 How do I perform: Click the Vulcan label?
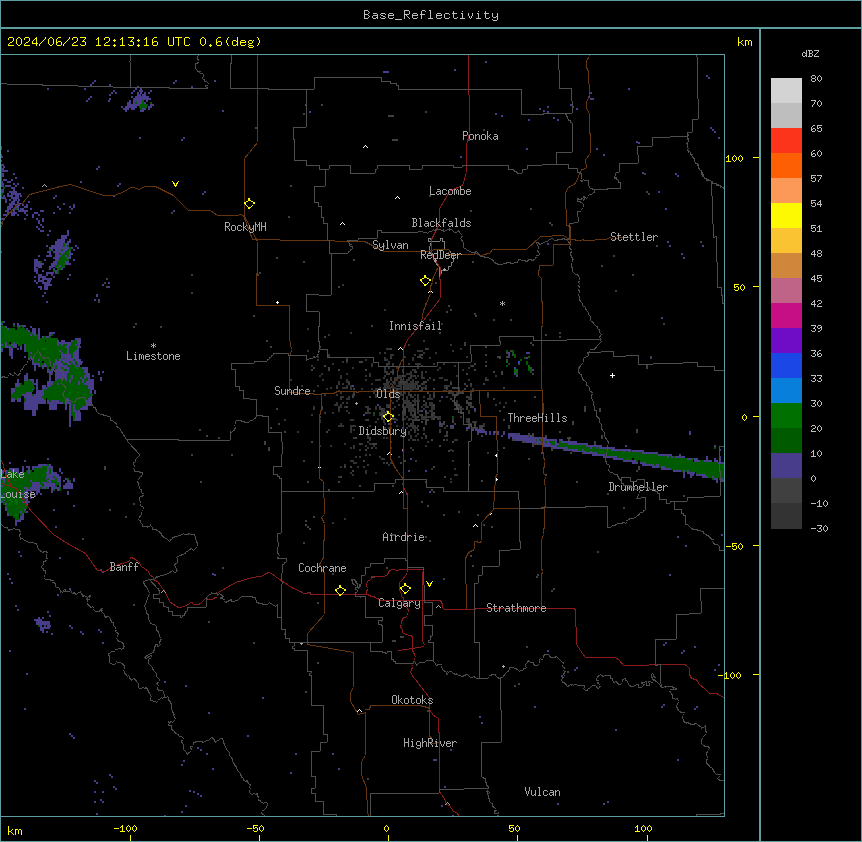(x=542, y=792)
